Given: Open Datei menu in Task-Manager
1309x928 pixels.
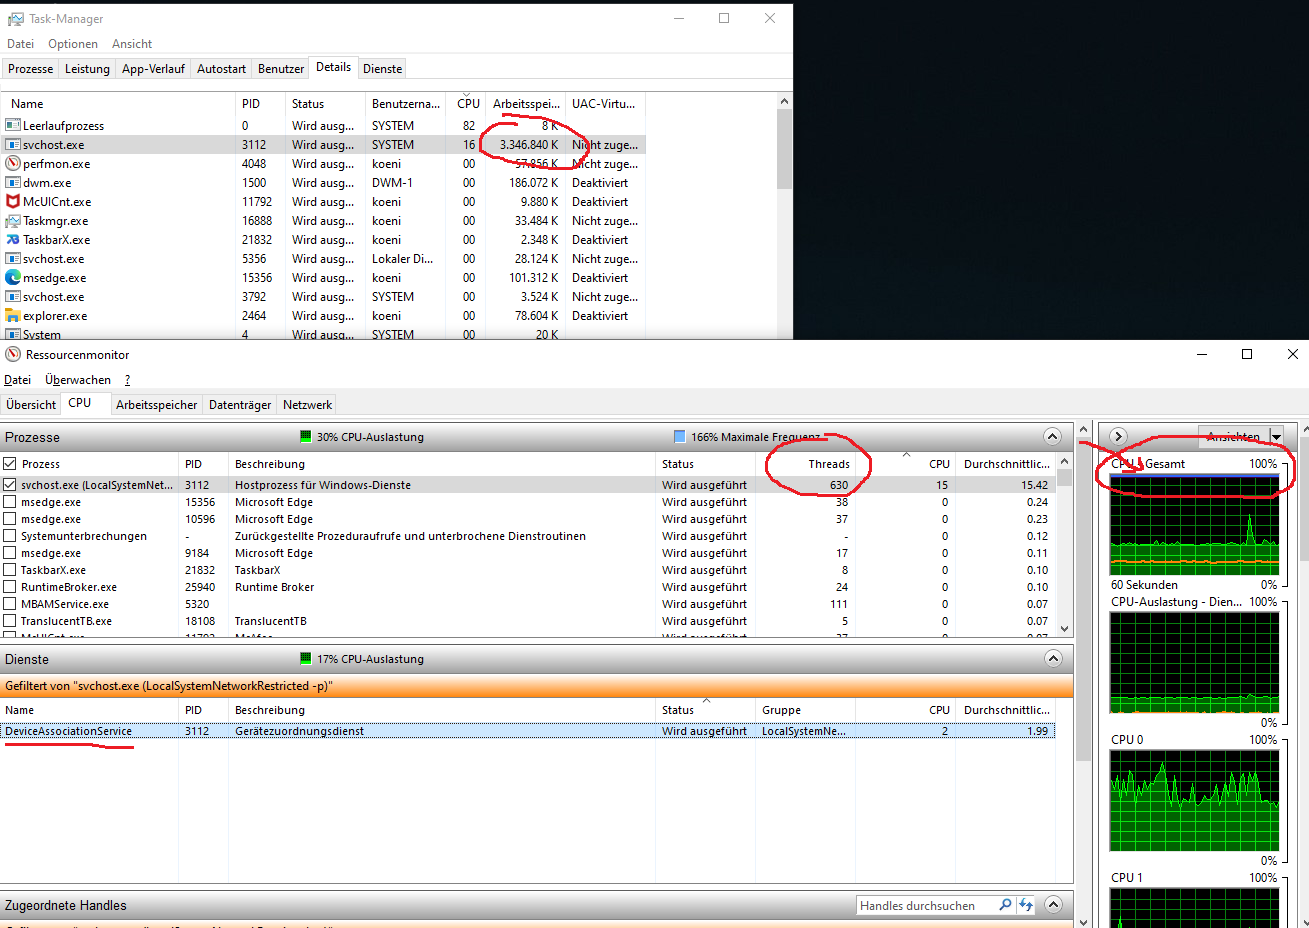Looking at the screenshot, I should 21,44.
